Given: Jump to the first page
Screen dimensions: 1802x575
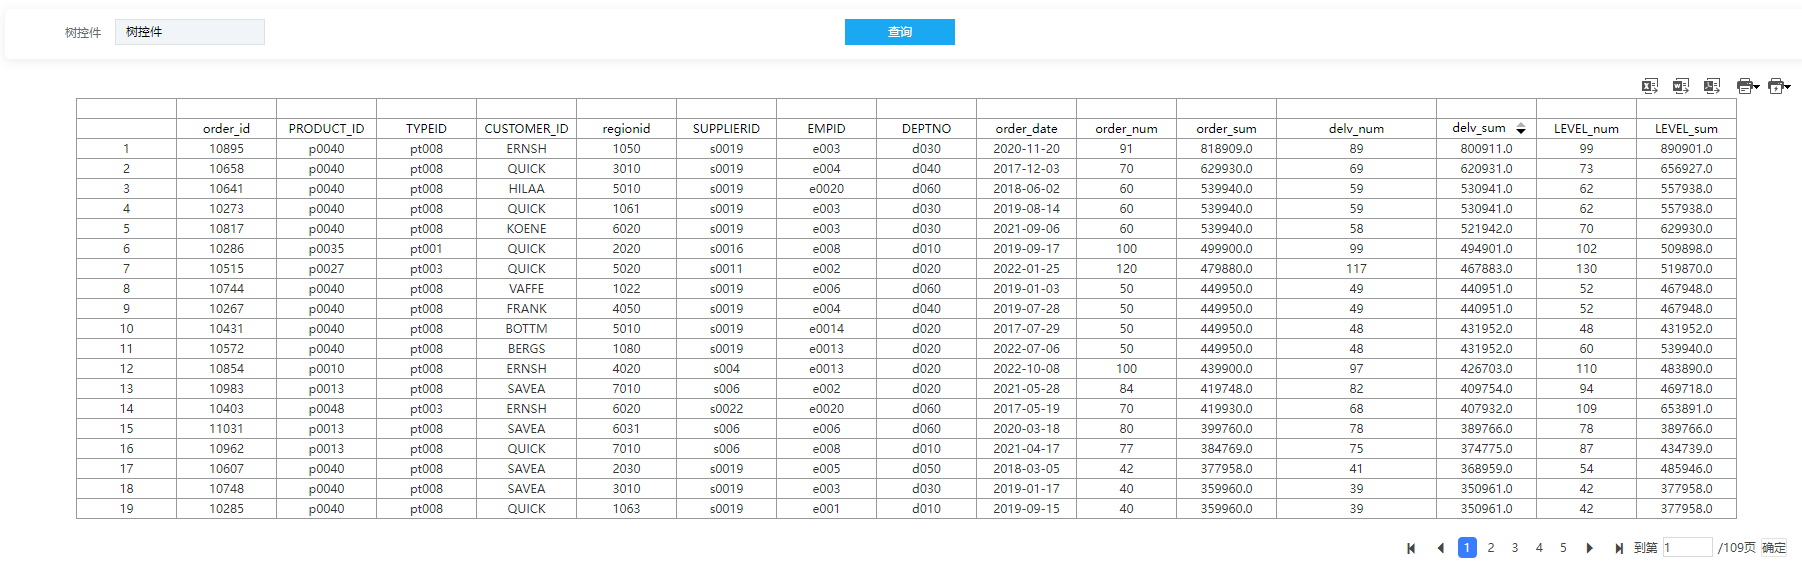Looking at the screenshot, I should coord(1411,548).
